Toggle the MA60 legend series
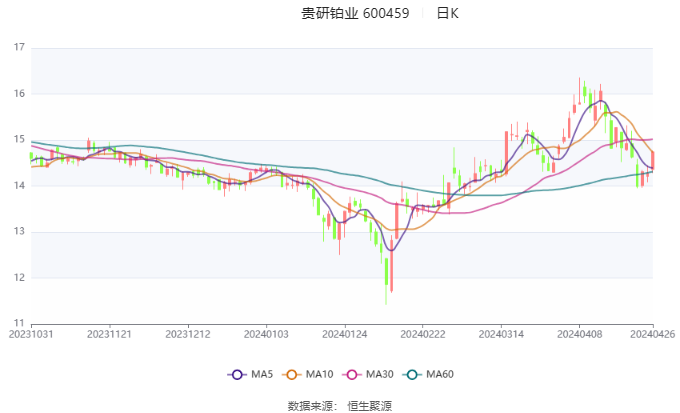This screenshot has width=680, height=413. (x=428, y=374)
